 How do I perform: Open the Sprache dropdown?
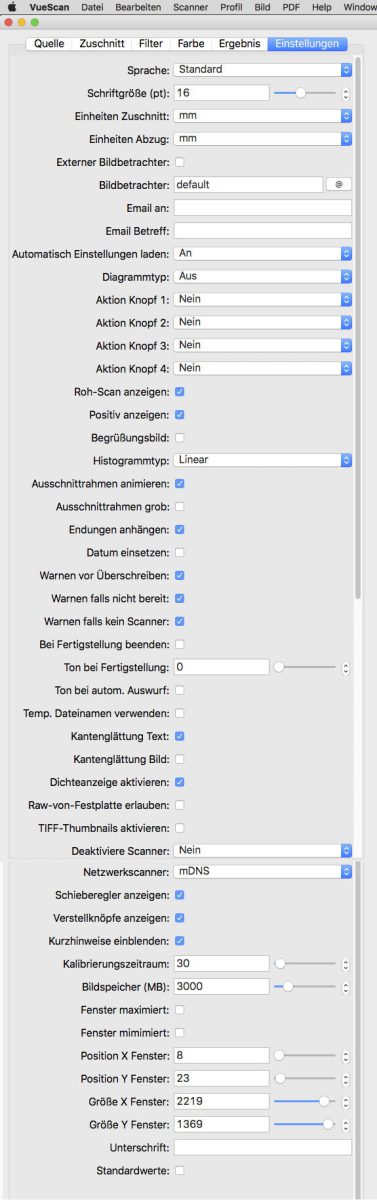263,70
